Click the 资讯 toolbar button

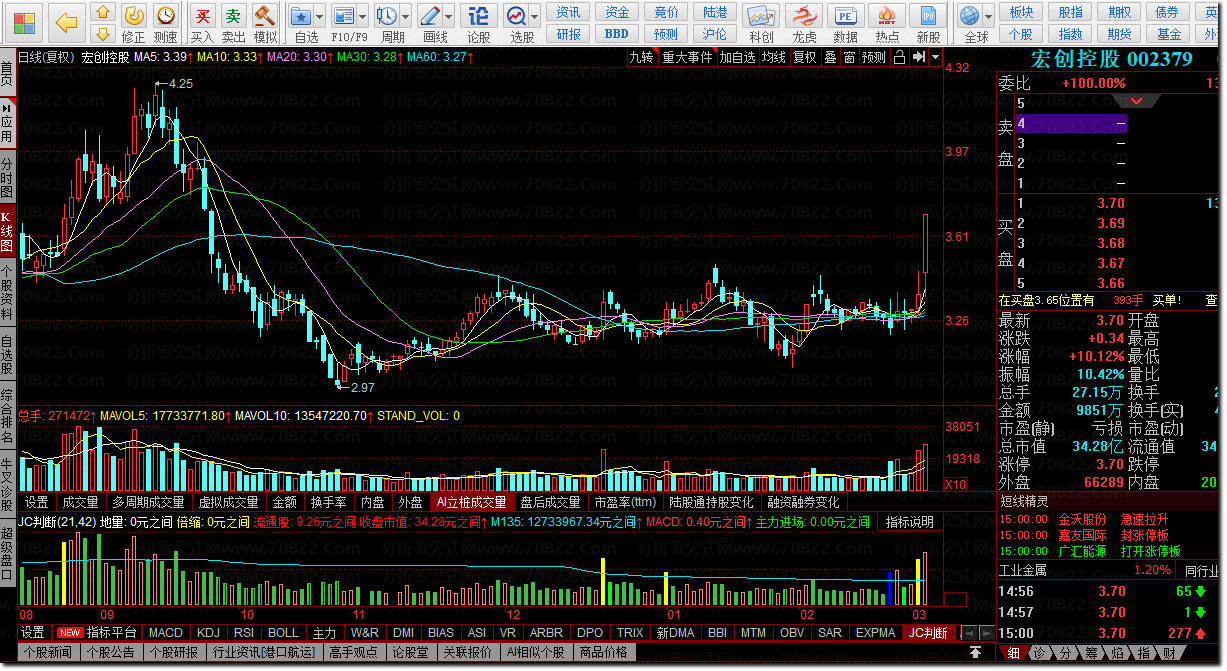(568, 12)
